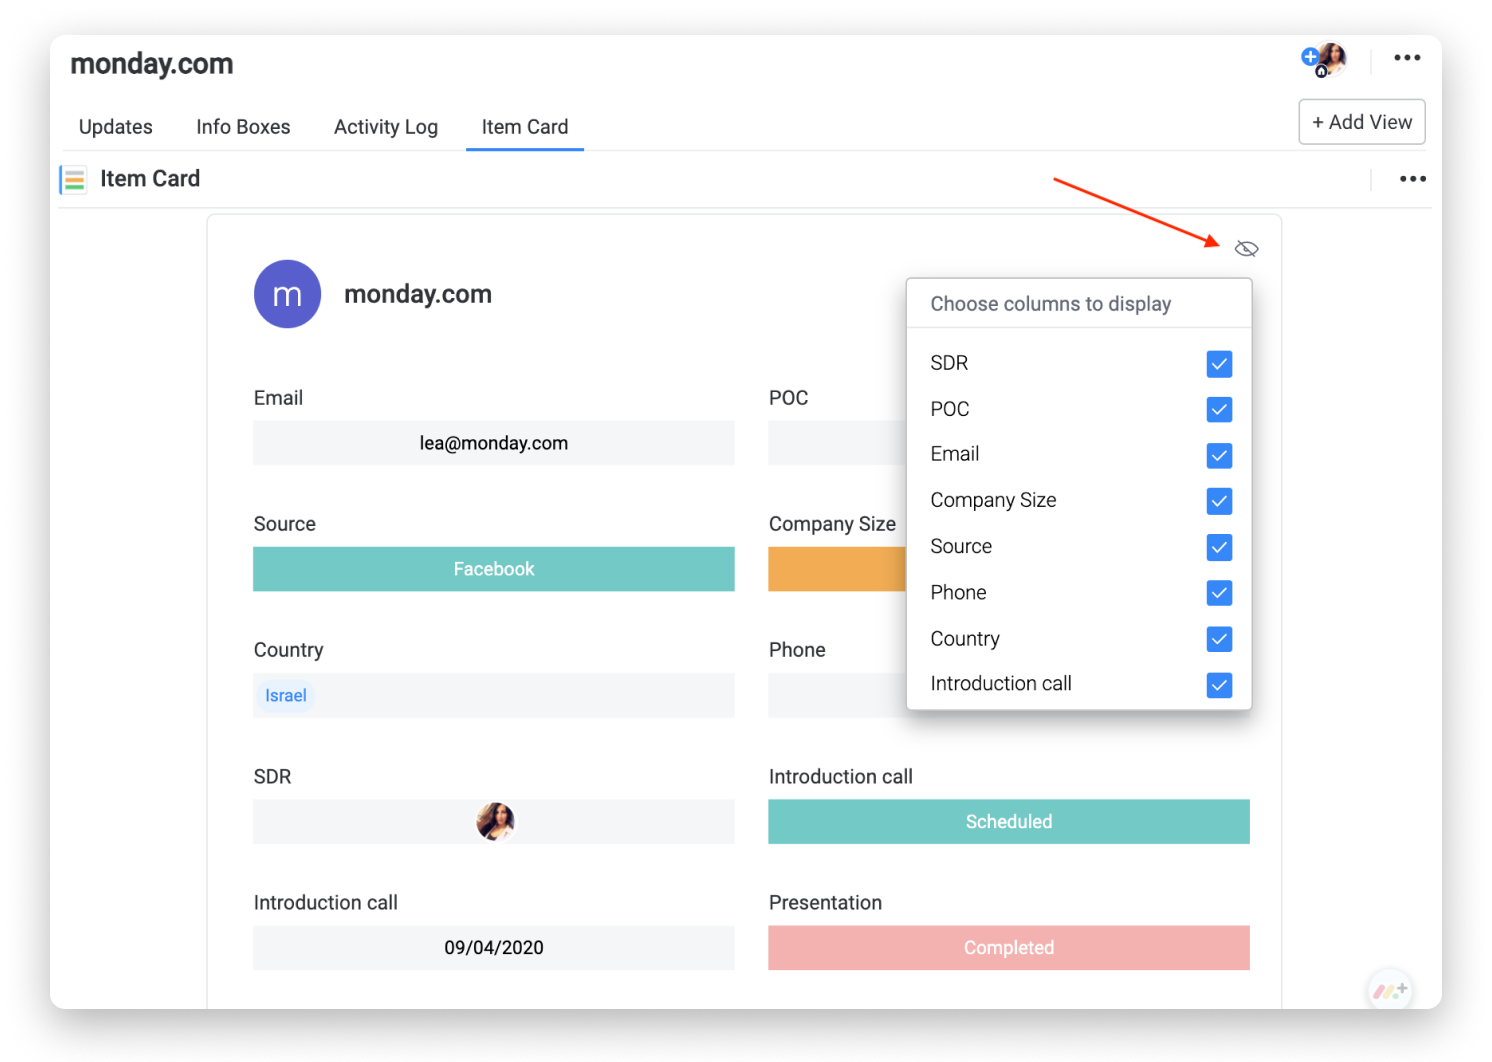The image size is (1492, 1062).
Task: Click the + Add View button
Action: coord(1362,122)
